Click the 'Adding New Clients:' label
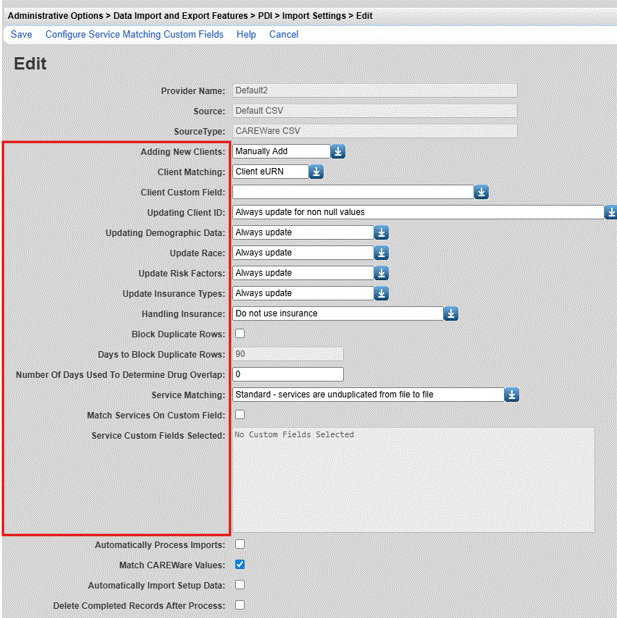Image resolution: width=617 pixels, height=618 pixels. 183,152
